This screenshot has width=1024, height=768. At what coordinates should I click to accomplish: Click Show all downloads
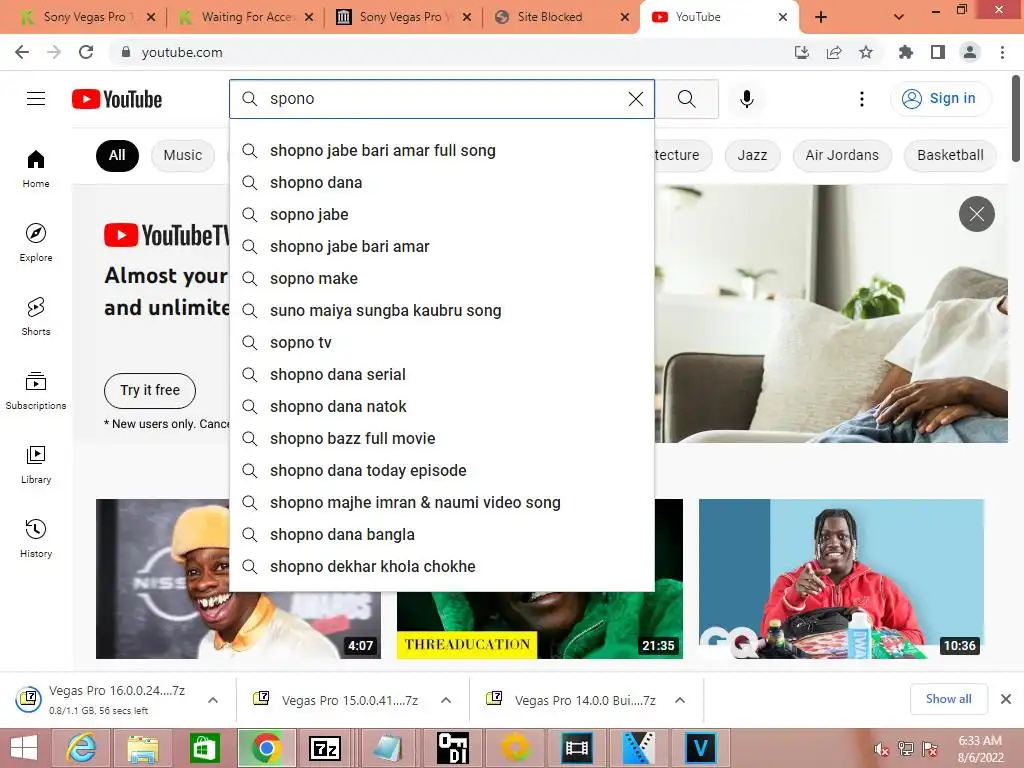click(948, 699)
